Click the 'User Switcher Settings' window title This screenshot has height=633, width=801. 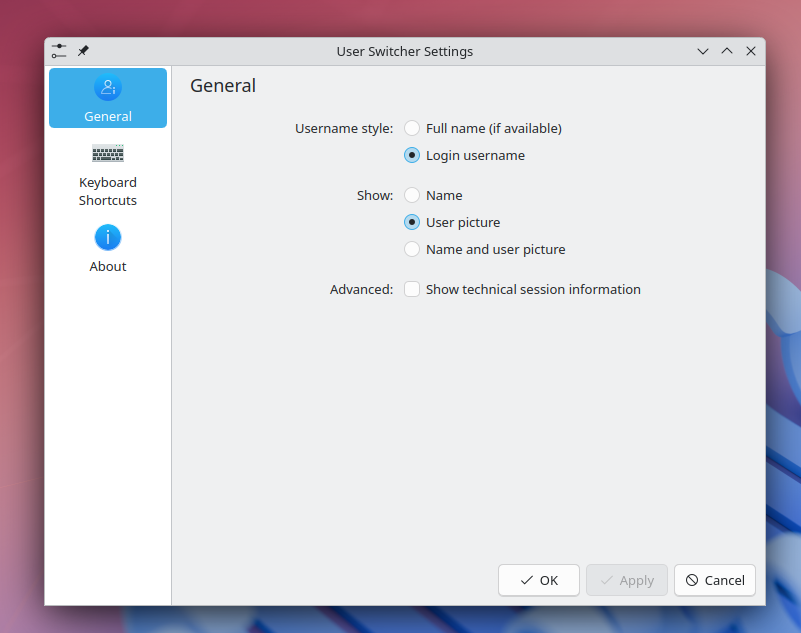tap(405, 52)
